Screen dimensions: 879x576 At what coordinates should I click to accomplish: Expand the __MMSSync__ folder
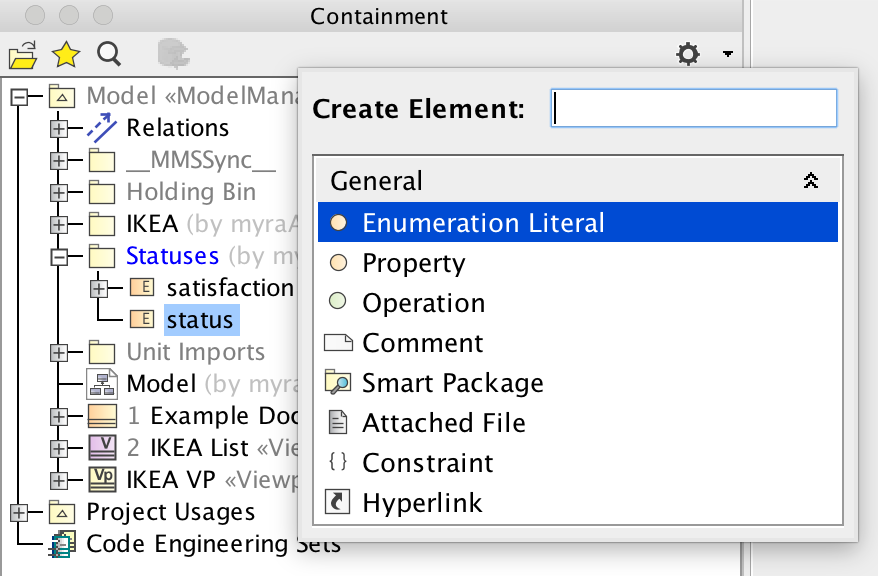[58, 160]
